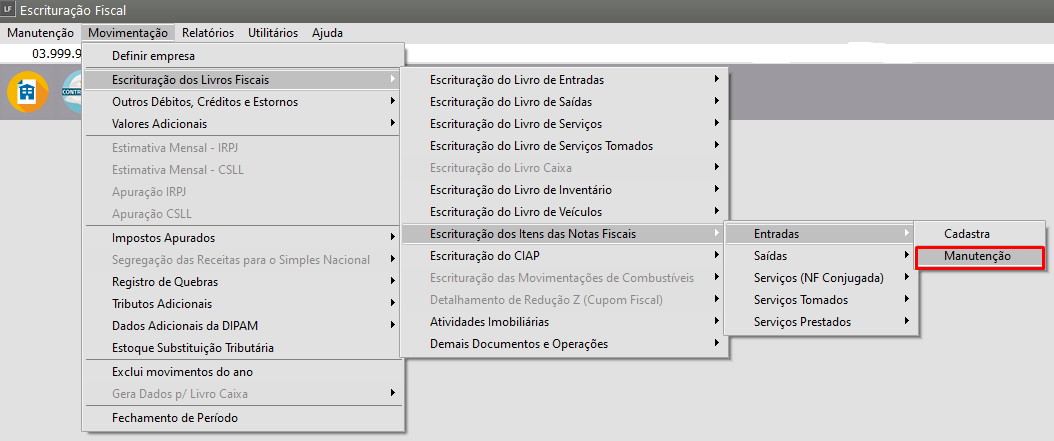This screenshot has height=441, width=1054.
Task: Open the Ajuda menu
Action: pyautogui.click(x=327, y=33)
